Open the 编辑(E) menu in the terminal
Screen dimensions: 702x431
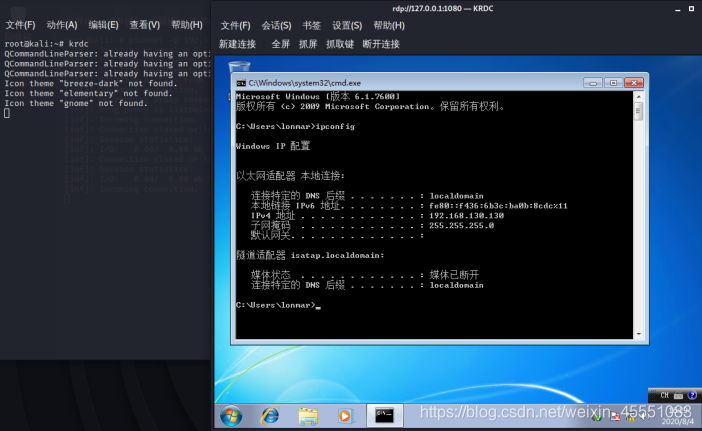click(x=103, y=25)
